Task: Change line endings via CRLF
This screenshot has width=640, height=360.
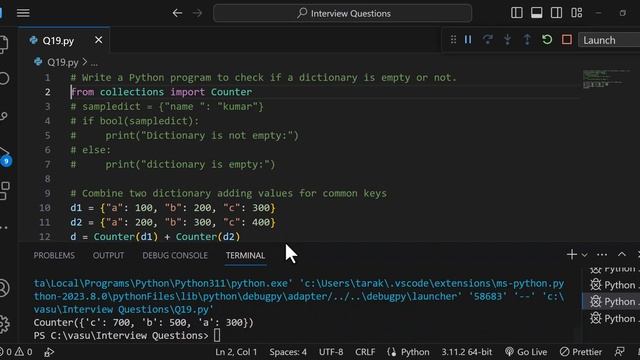Action: point(365,352)
